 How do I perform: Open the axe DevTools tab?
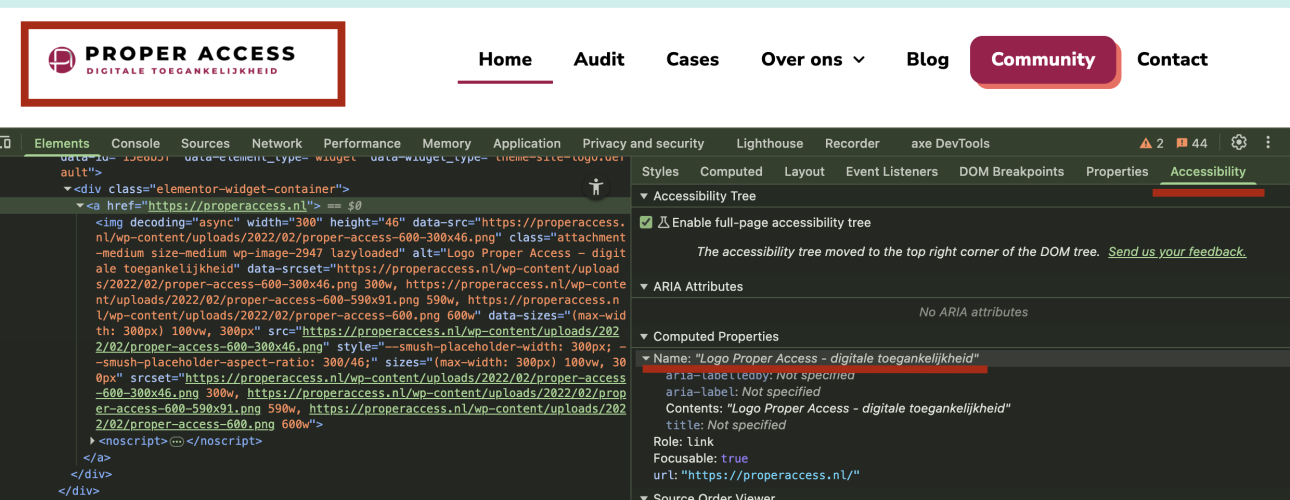(x=950, y=143)
